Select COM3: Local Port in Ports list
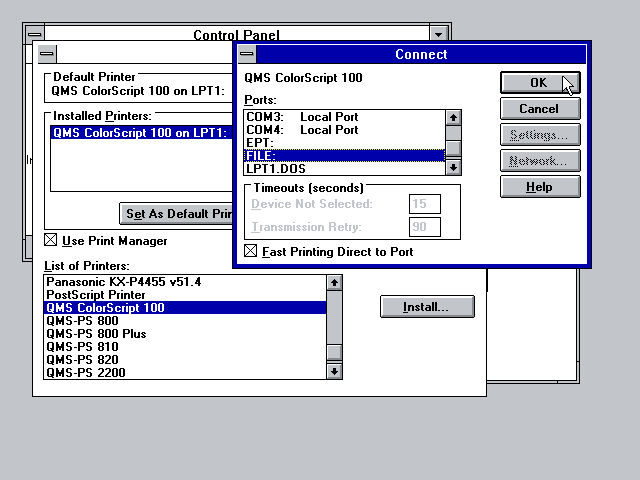Image resolution: width=640 pixels, height=480 pixels. [x=344, y=117]
